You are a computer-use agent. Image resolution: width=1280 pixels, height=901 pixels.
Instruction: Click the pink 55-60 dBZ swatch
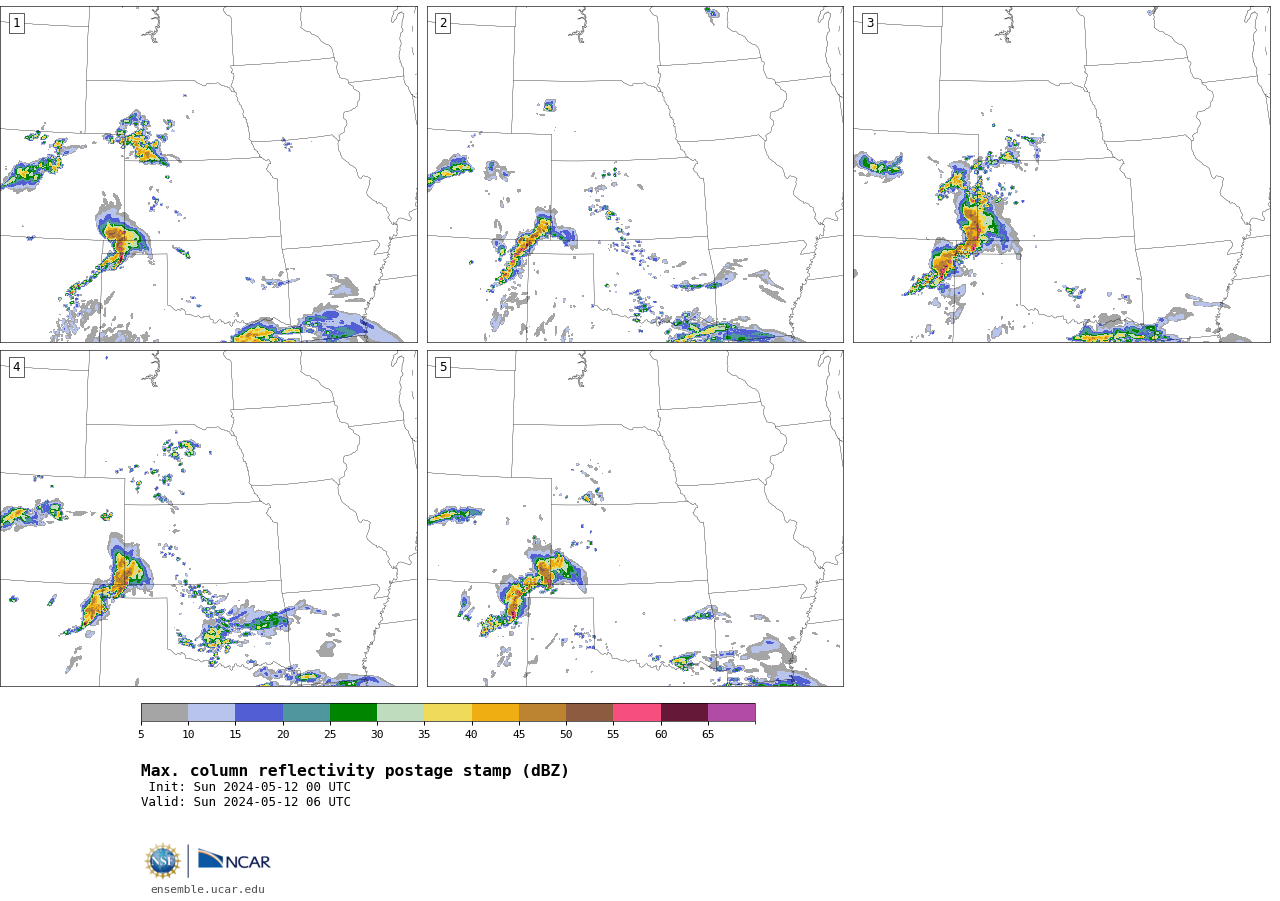point(637,713)
